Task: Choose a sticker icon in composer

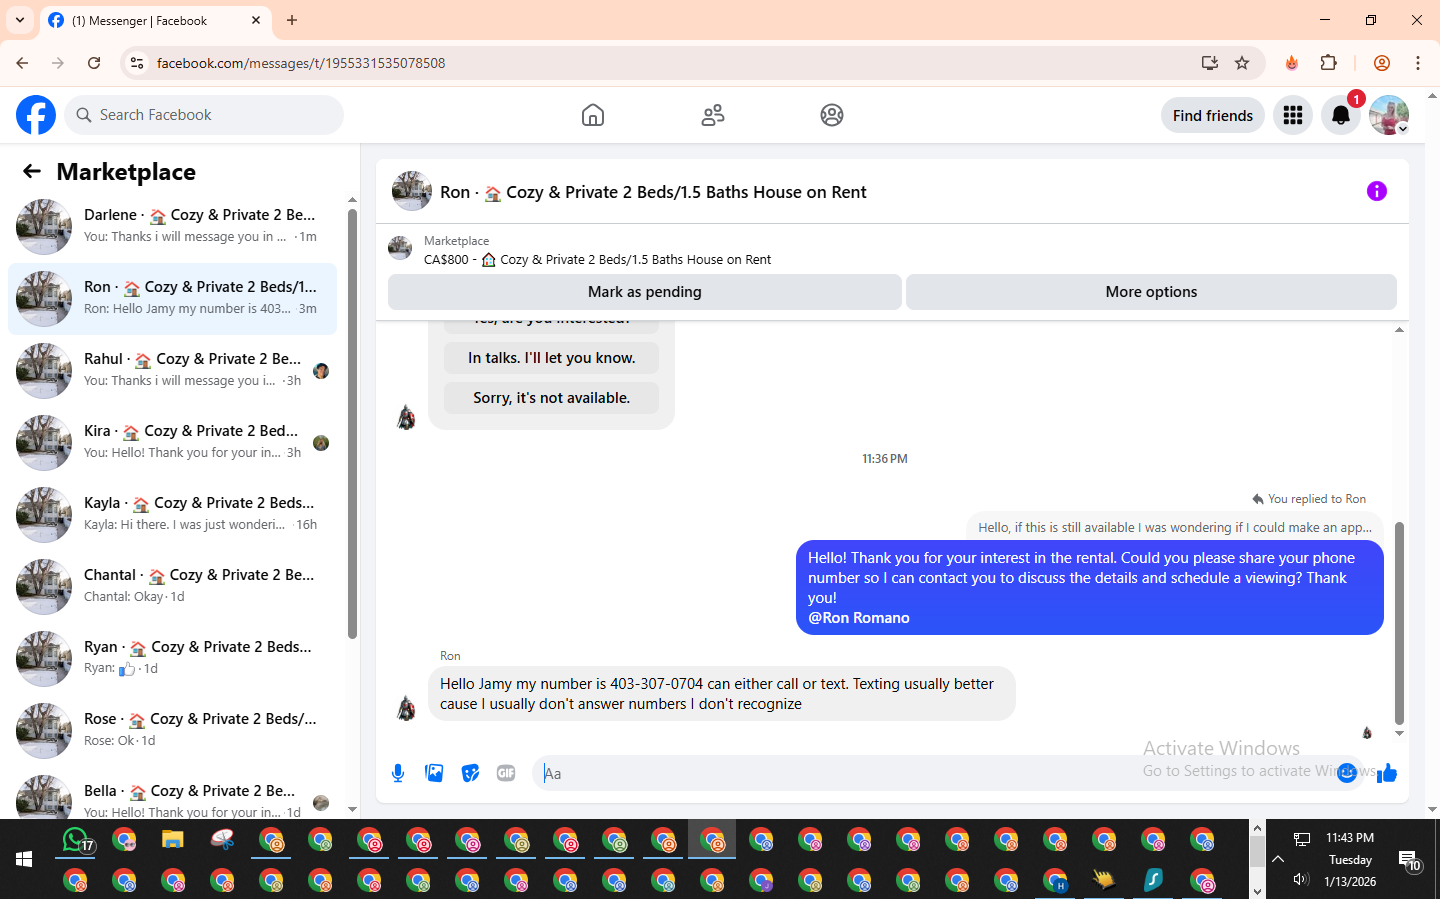Action: pyautogui.click(x=470, y=773)
